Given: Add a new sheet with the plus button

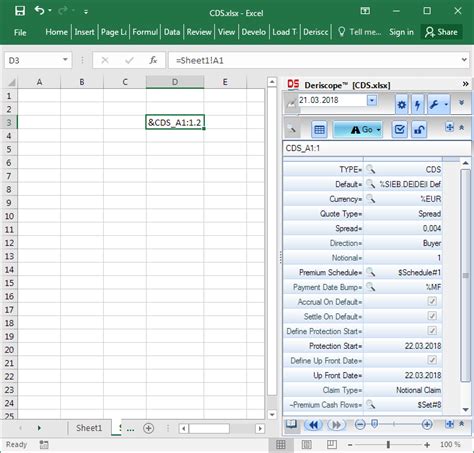Looking at the screenshot, I should tap(148, 428).
